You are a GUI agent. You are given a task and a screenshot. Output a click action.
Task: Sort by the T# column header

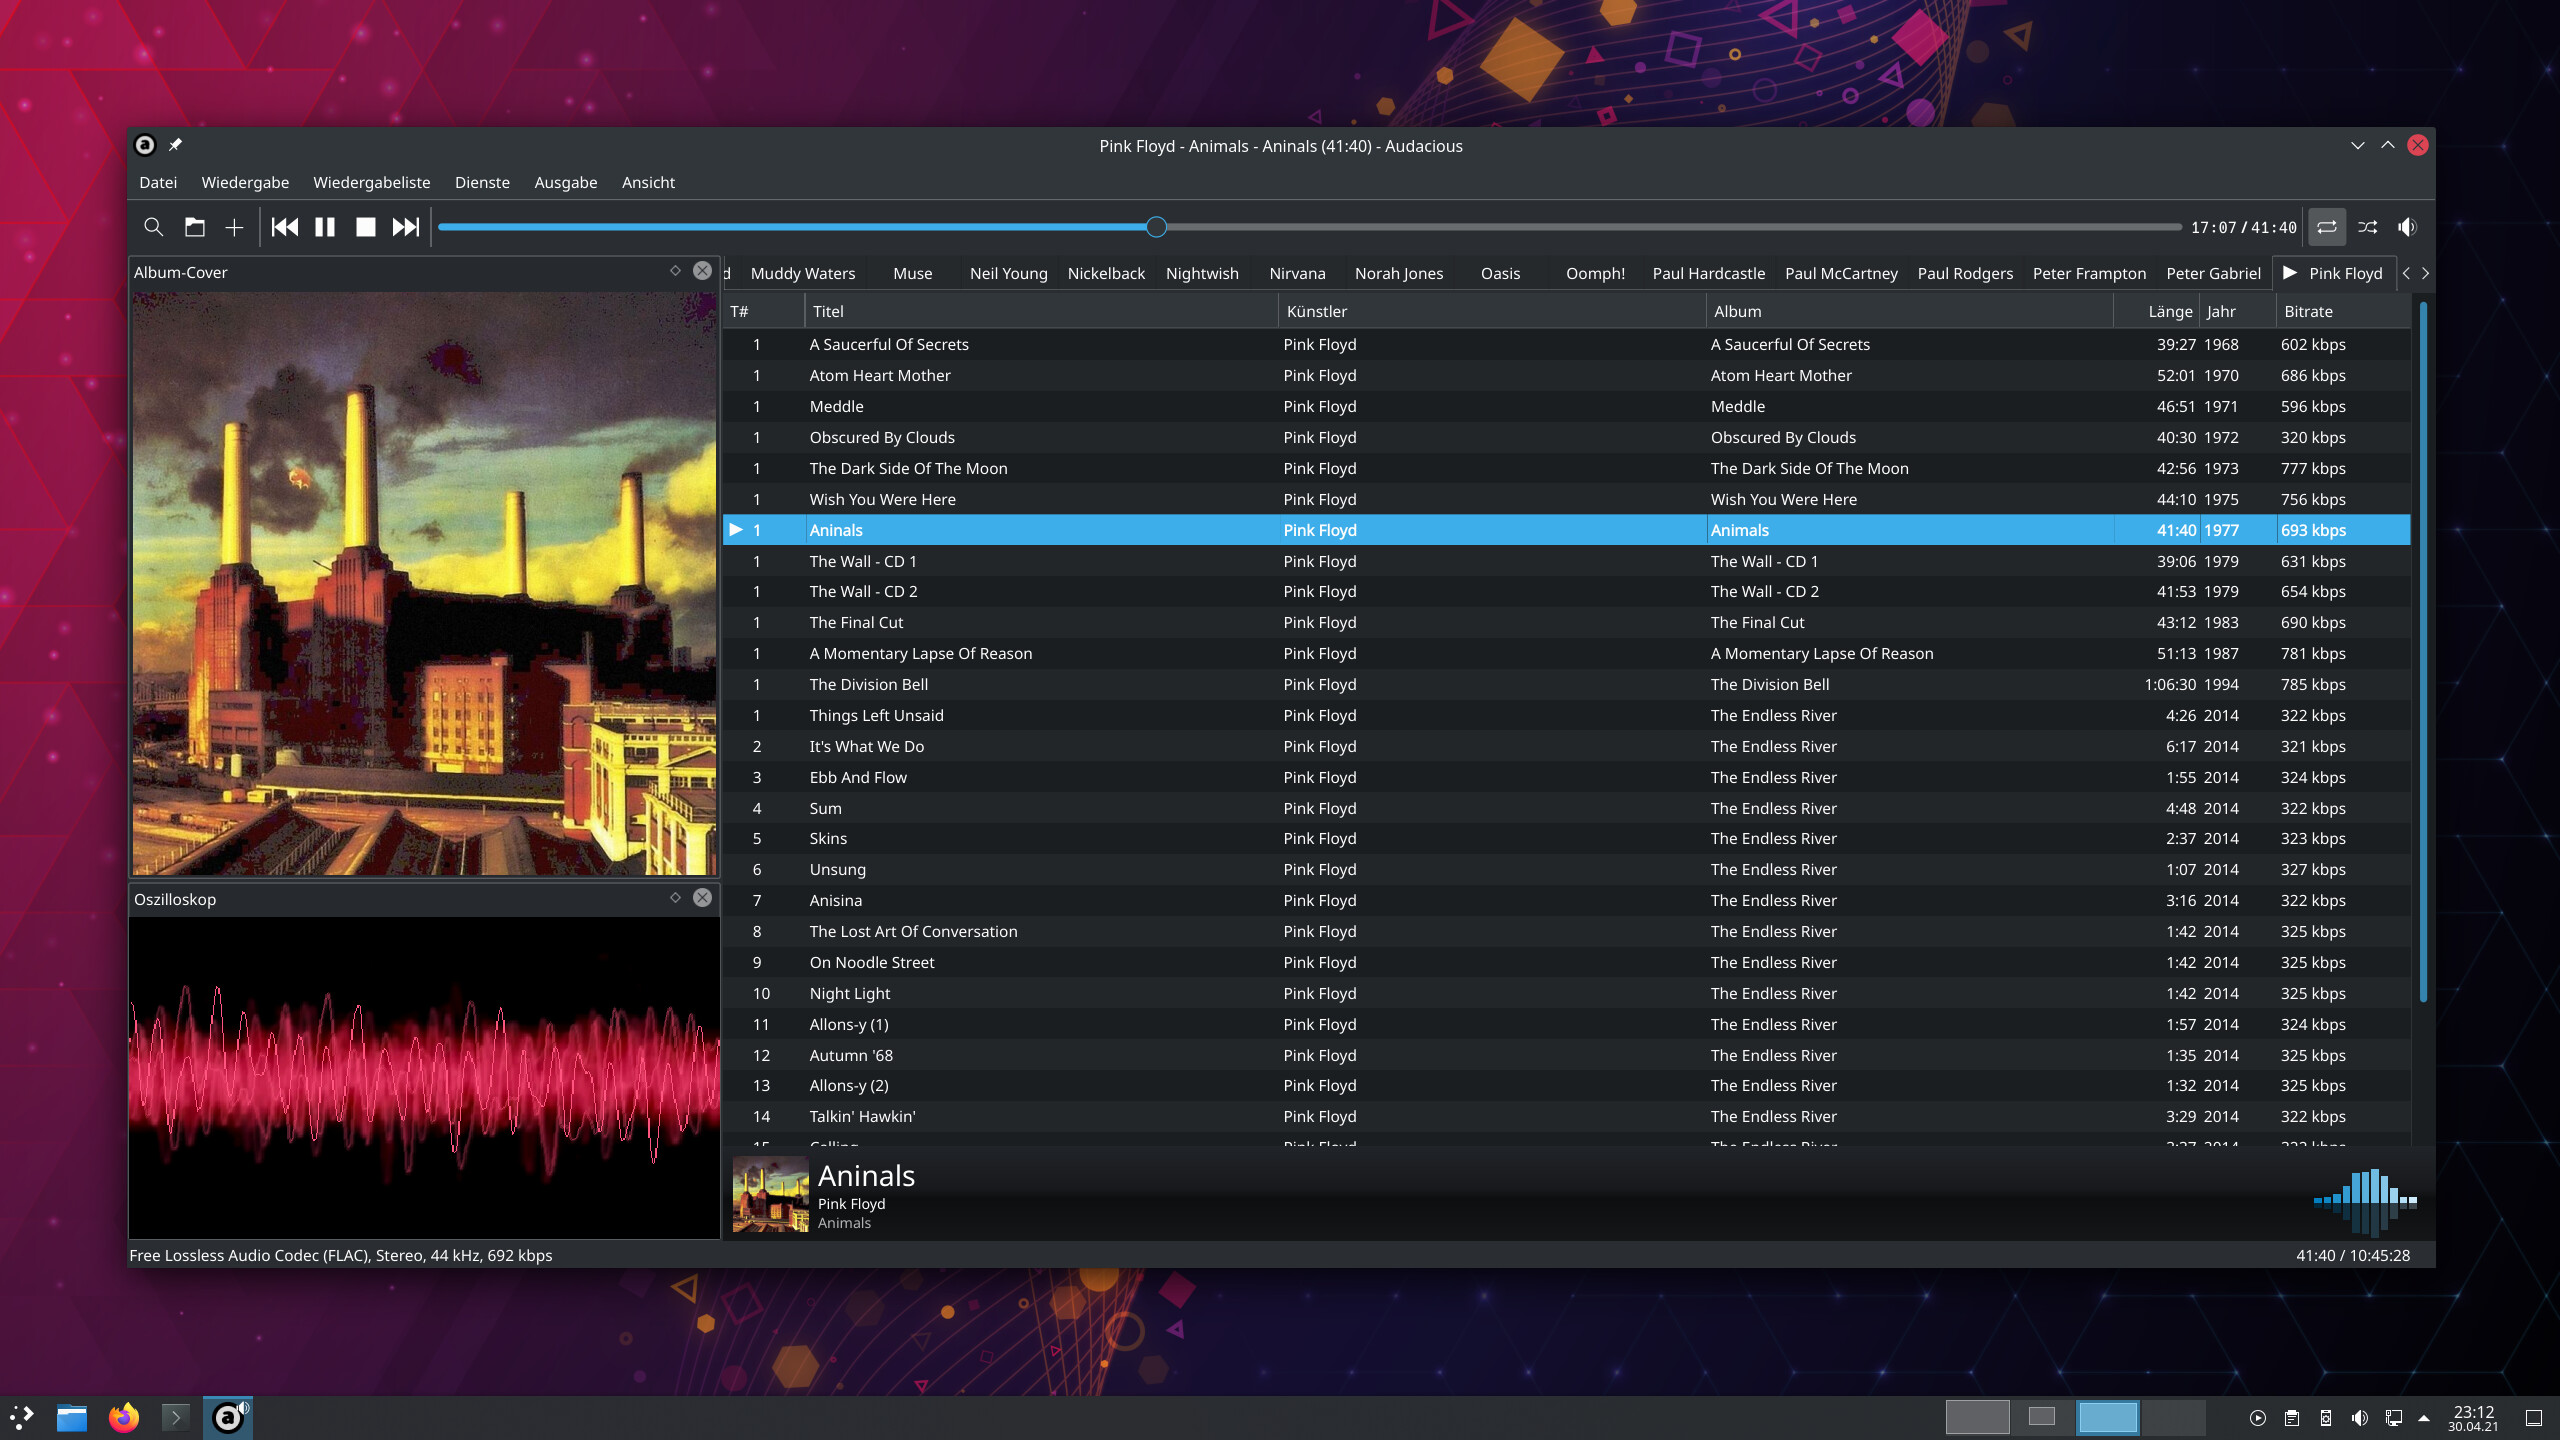[x=764, y=311]
